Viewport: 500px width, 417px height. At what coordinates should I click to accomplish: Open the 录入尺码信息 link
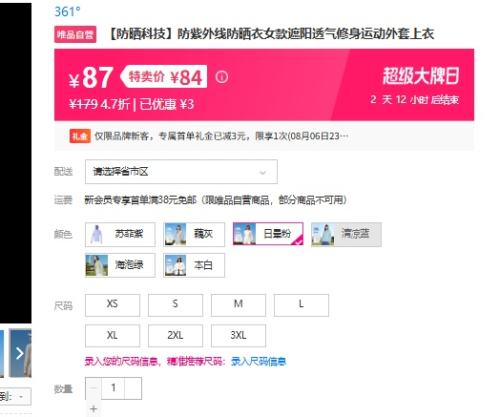[x=259, y=362]
